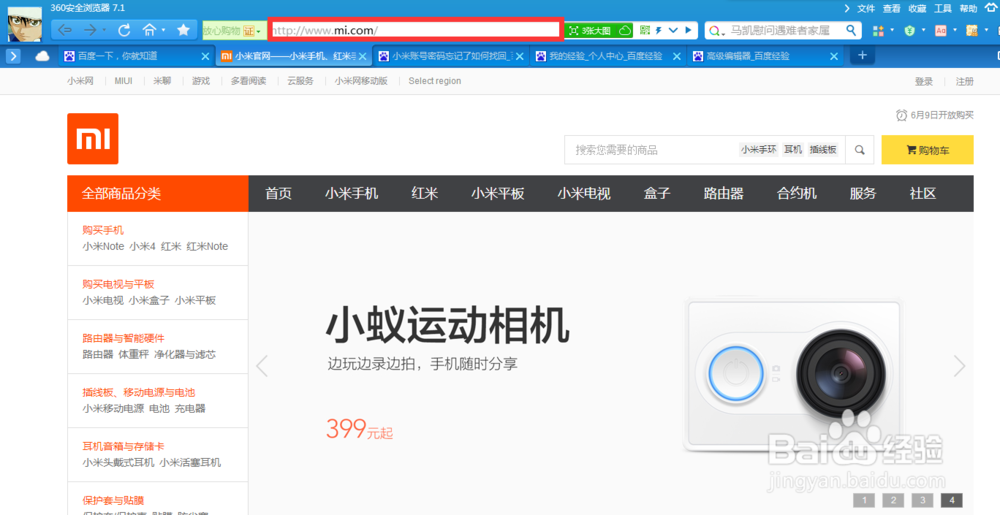The width and height of the screenshot is (1000, 515).
Task: Submit the site search magnifier button
Action: click(860, 150)
